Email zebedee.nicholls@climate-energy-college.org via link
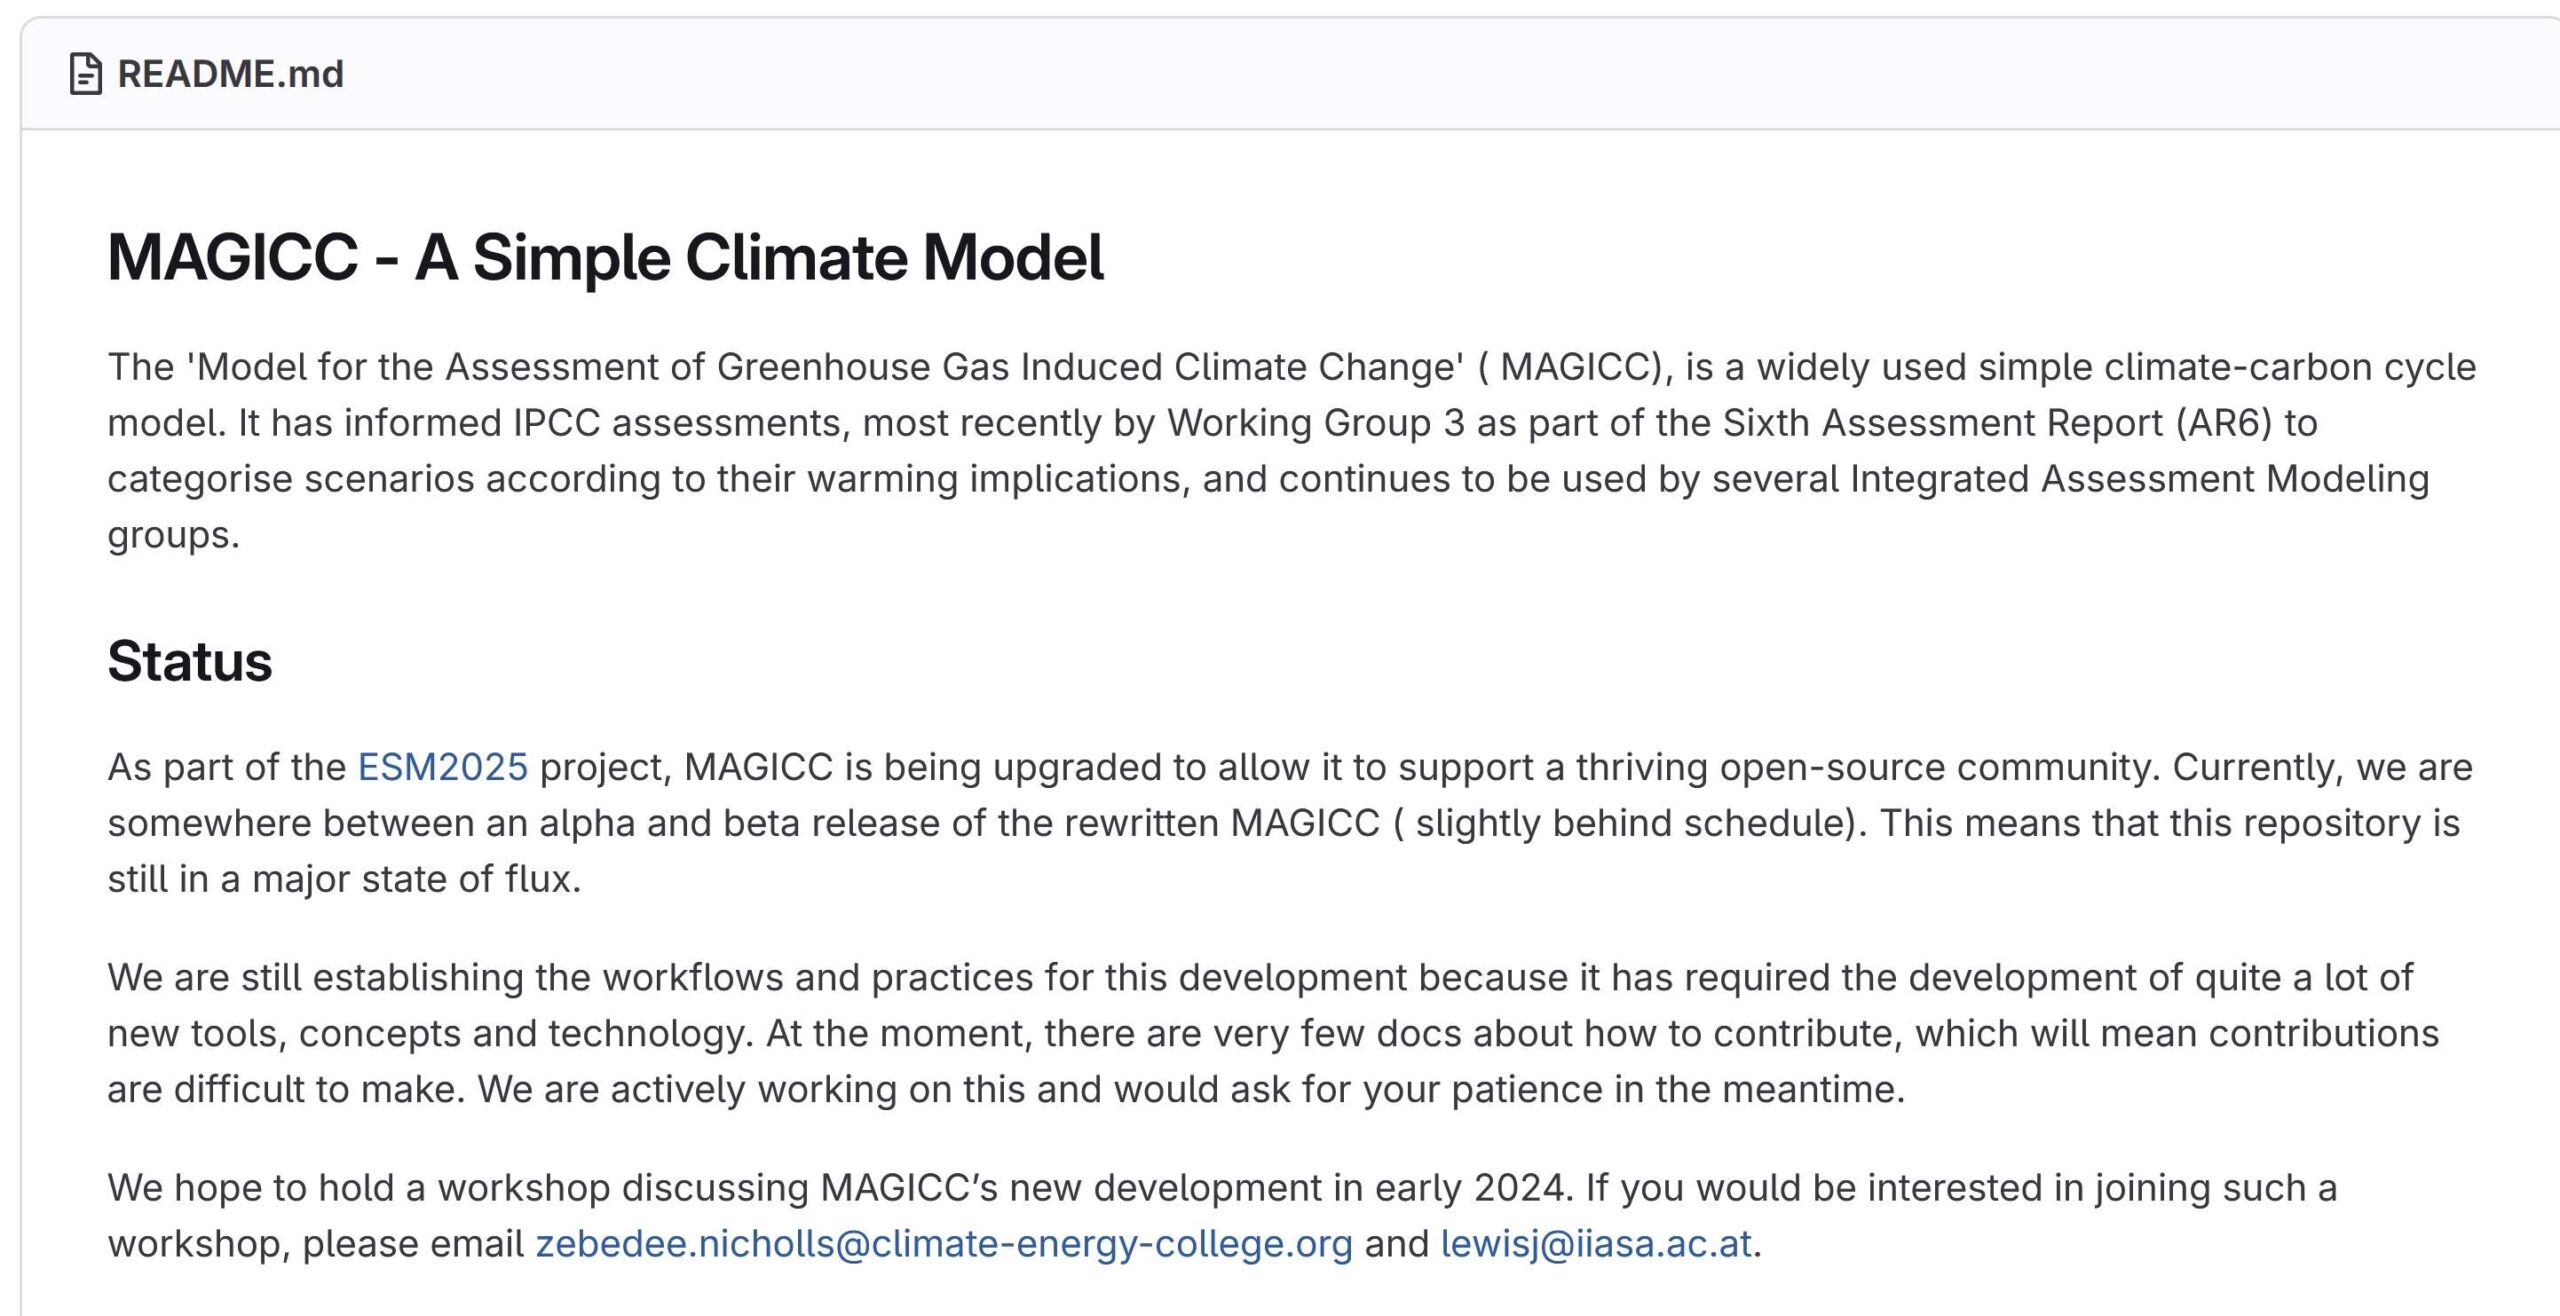Image resolution: width=2560 pixels, height=1316 pixels. coord(943,1243)
